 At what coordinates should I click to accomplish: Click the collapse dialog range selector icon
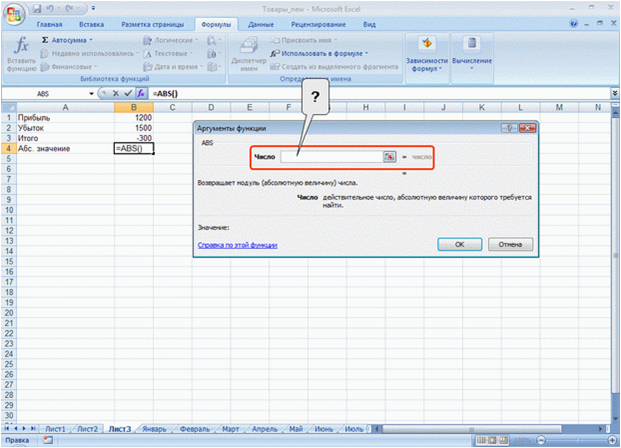point(389,157)
